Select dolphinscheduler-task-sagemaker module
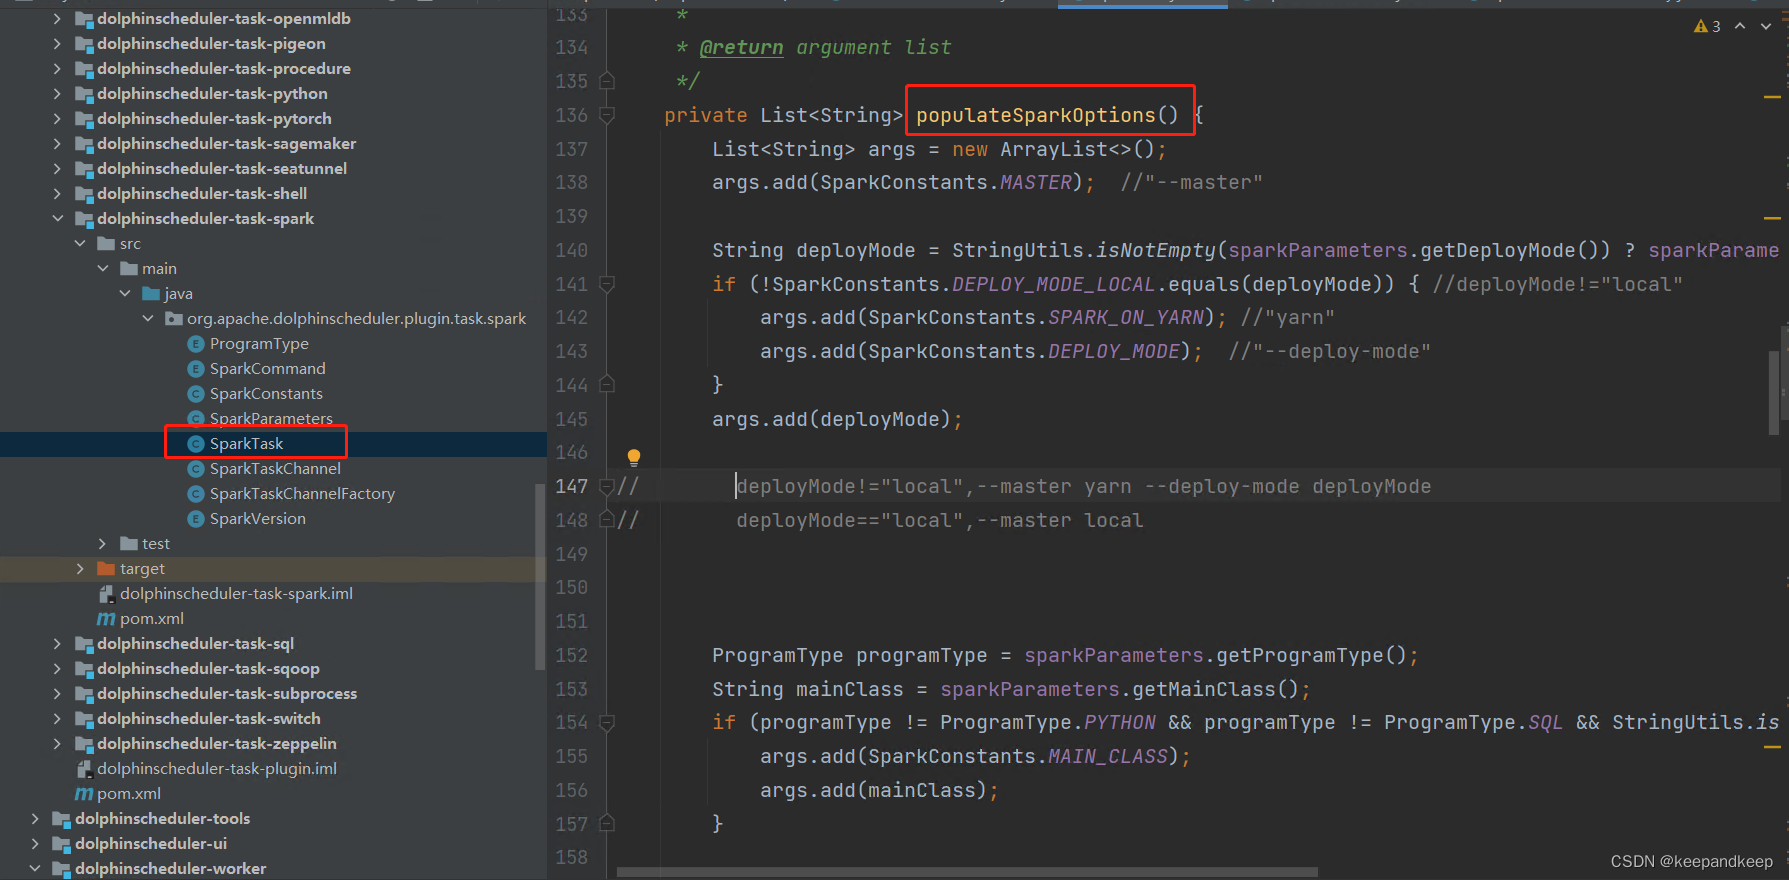 [226, 144]
